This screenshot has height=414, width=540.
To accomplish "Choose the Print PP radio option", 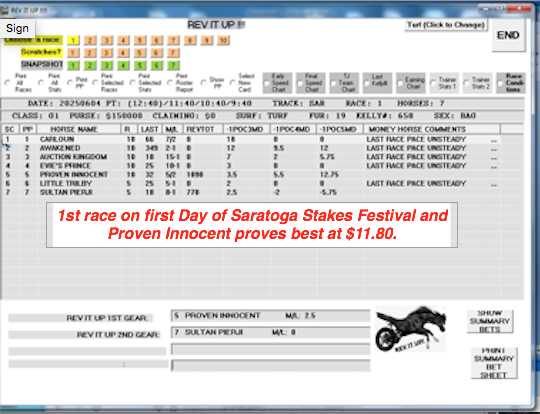I will click(x=70, y=83).
